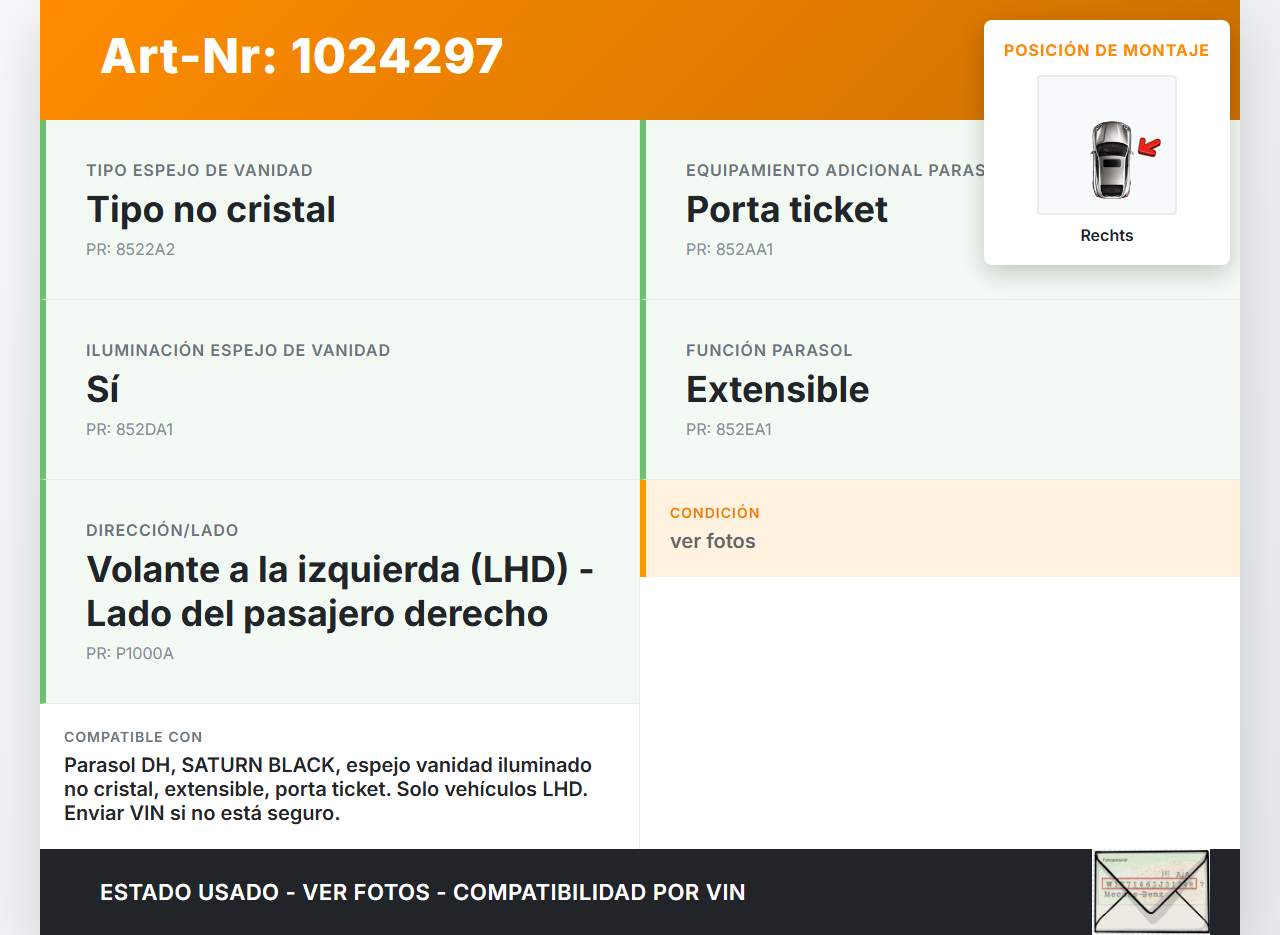Screen dimensions: 1280x935
Task: Click the Condición label in orange panel
Action: tap(714, 512)
